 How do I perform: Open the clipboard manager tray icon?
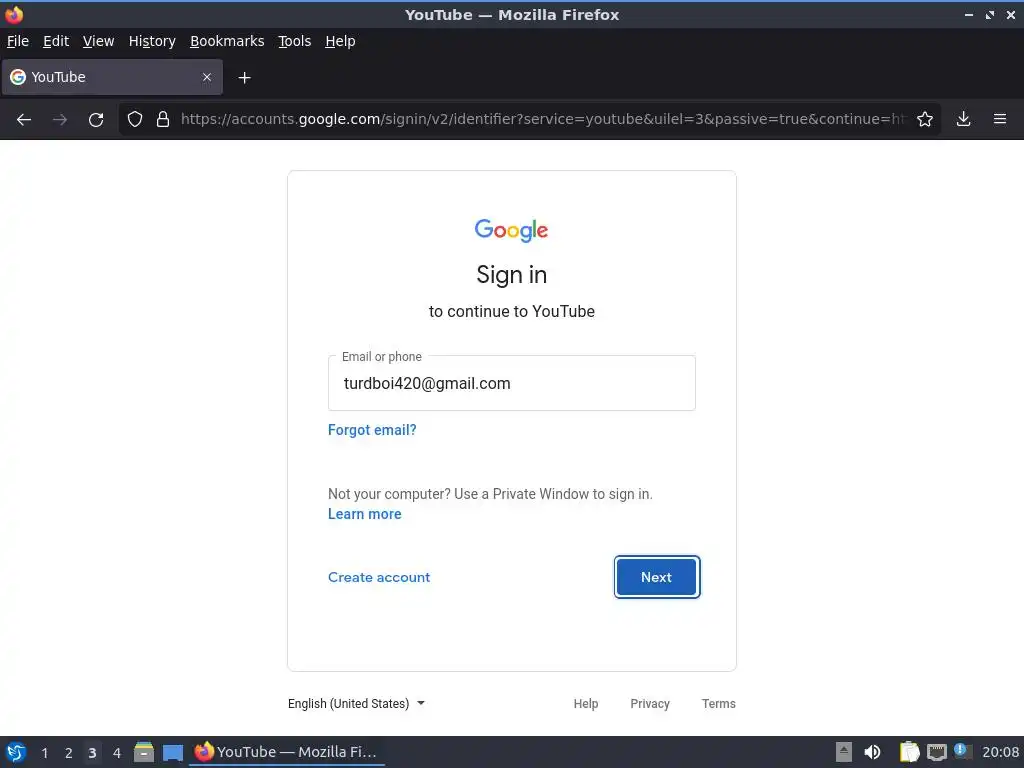(x=909, y=752)
